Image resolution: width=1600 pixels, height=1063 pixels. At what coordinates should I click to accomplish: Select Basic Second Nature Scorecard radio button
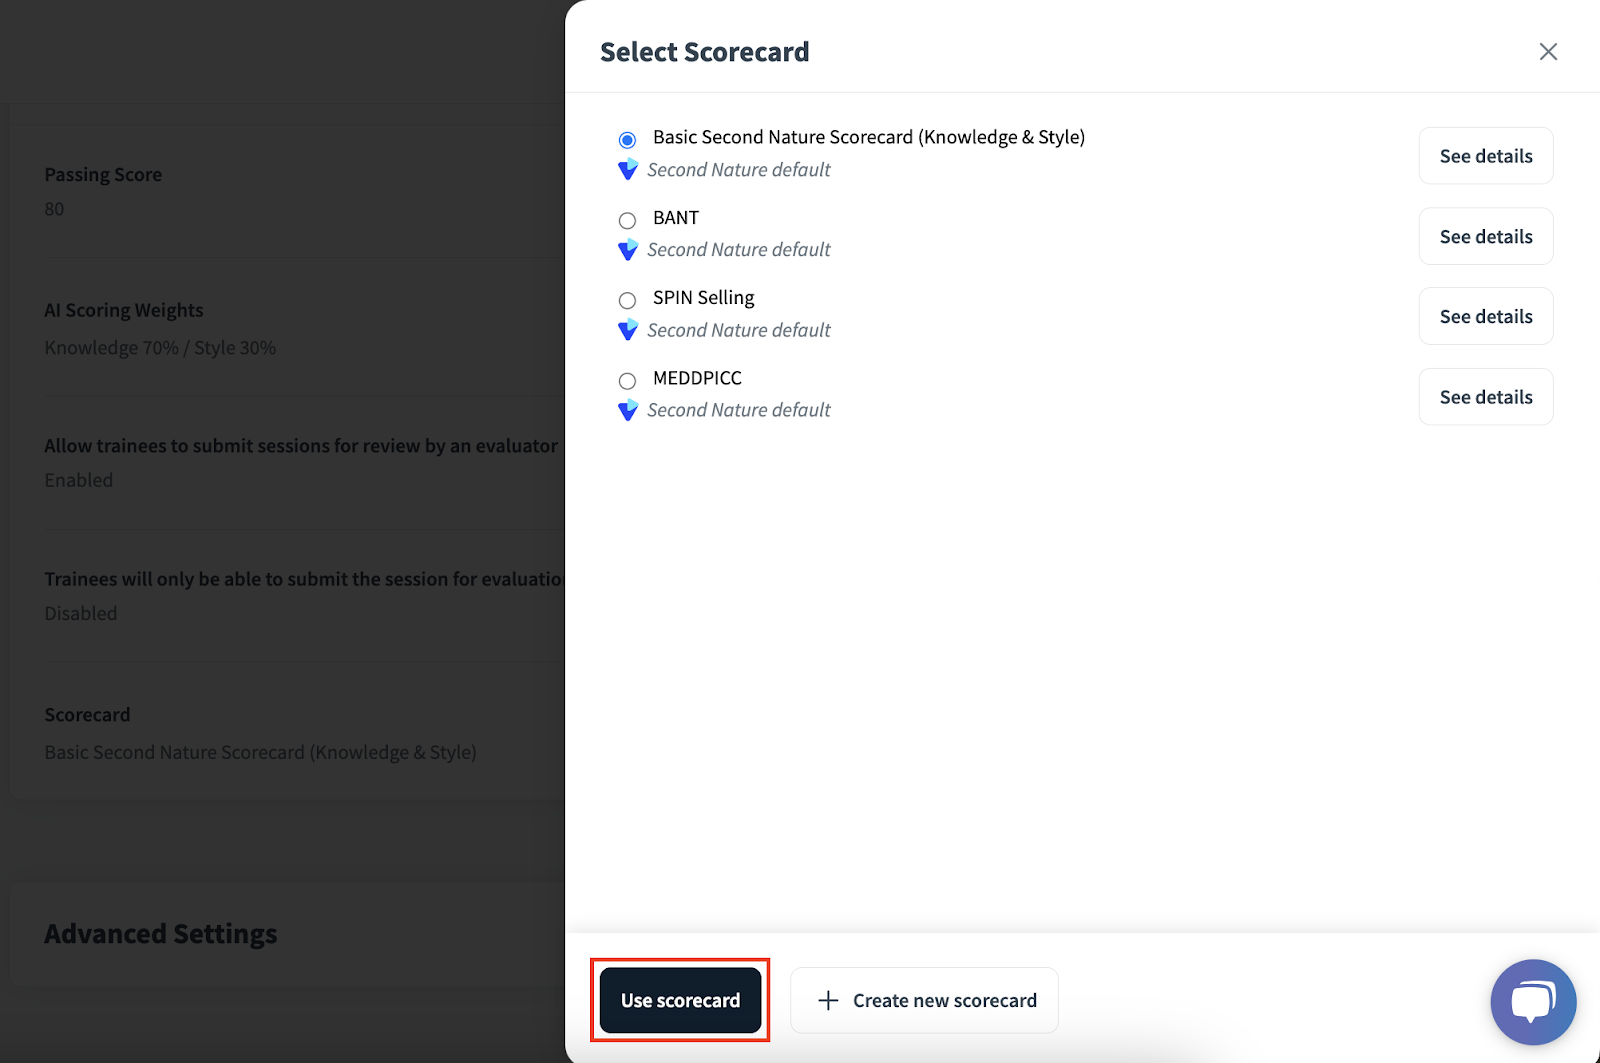[627, 140]
